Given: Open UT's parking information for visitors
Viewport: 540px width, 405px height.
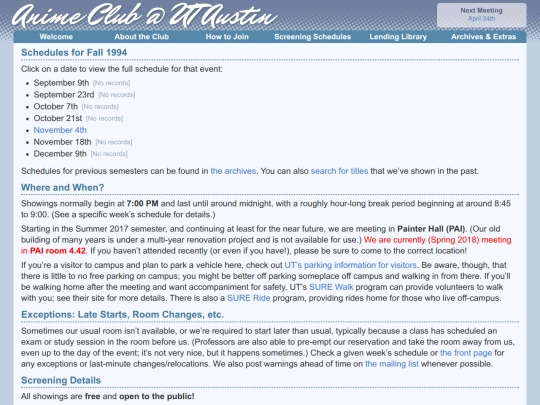Looking at the screenshot, I should [x=350, y=265].
